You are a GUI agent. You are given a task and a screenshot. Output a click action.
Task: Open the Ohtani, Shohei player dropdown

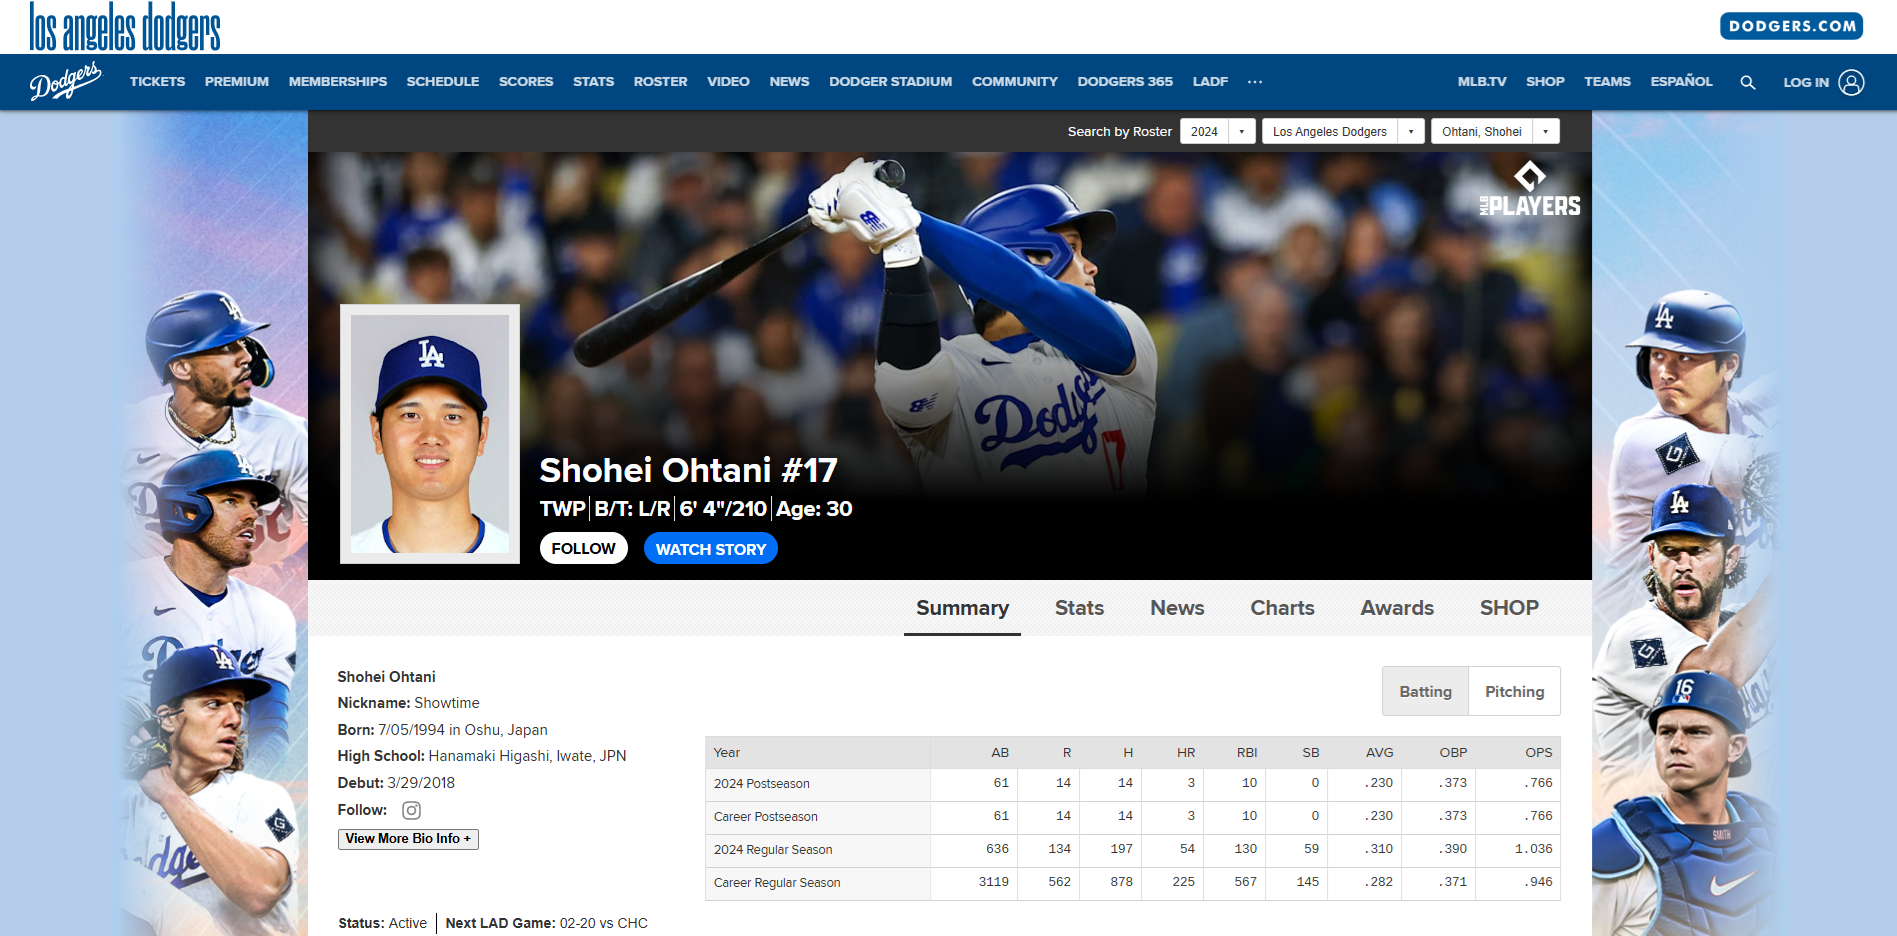point(1494,132)
